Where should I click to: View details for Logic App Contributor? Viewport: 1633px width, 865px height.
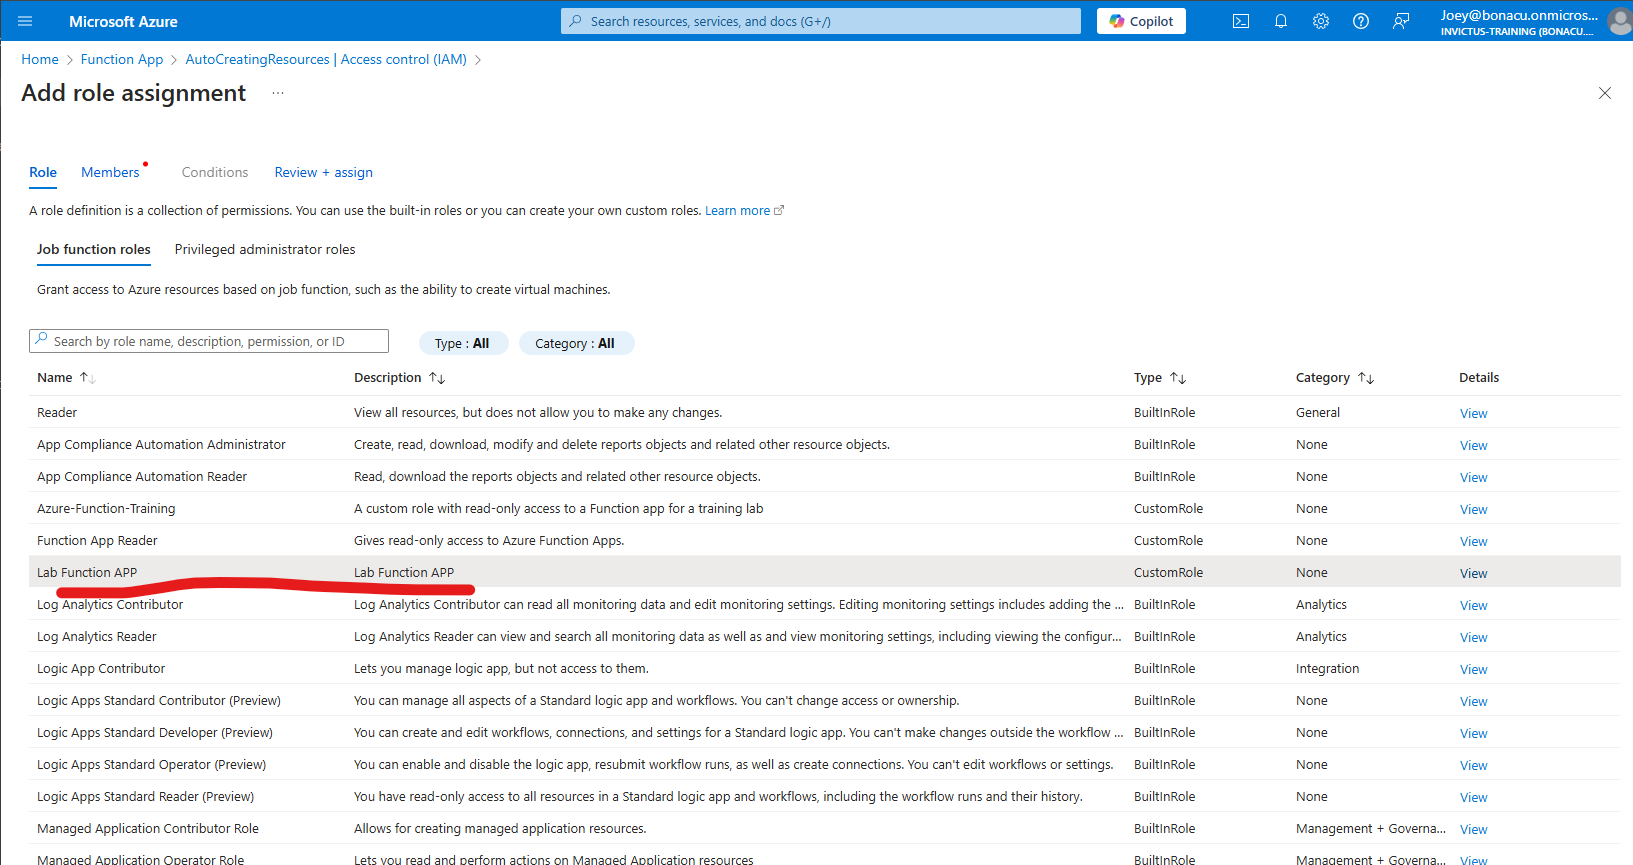[x=1473, y=669]
